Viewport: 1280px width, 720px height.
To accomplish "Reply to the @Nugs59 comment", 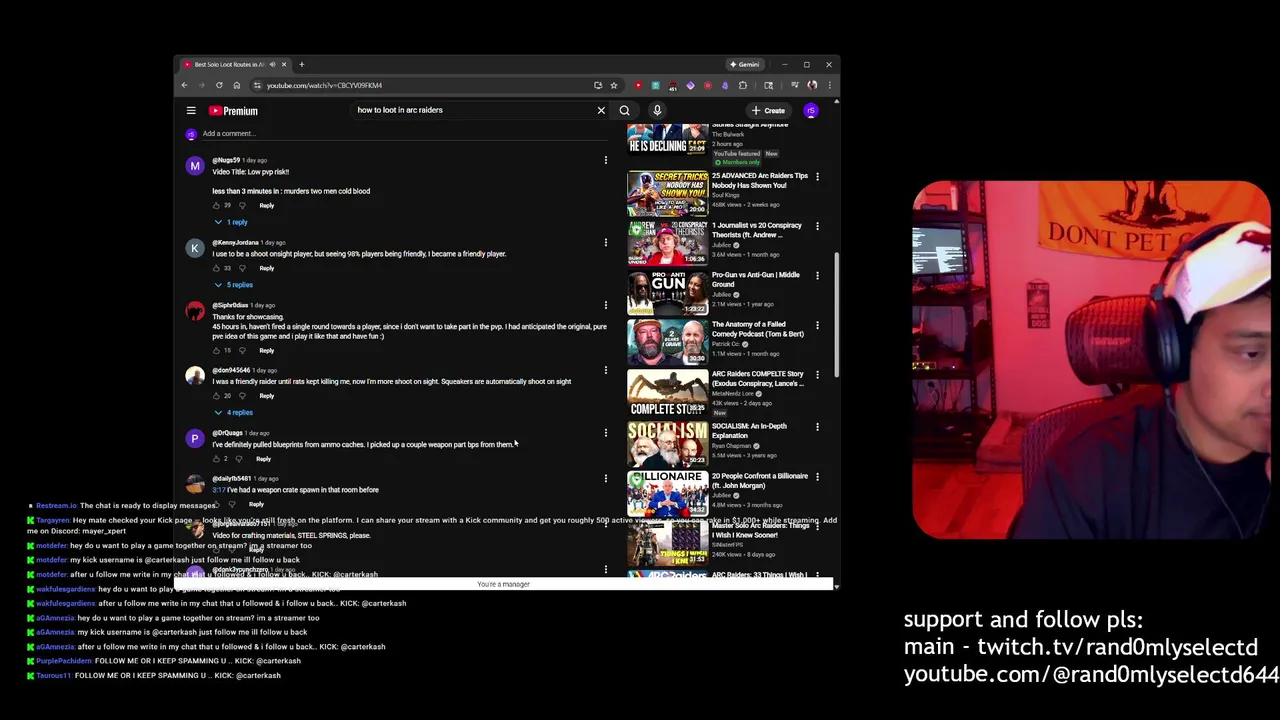I will click(266, 206).
